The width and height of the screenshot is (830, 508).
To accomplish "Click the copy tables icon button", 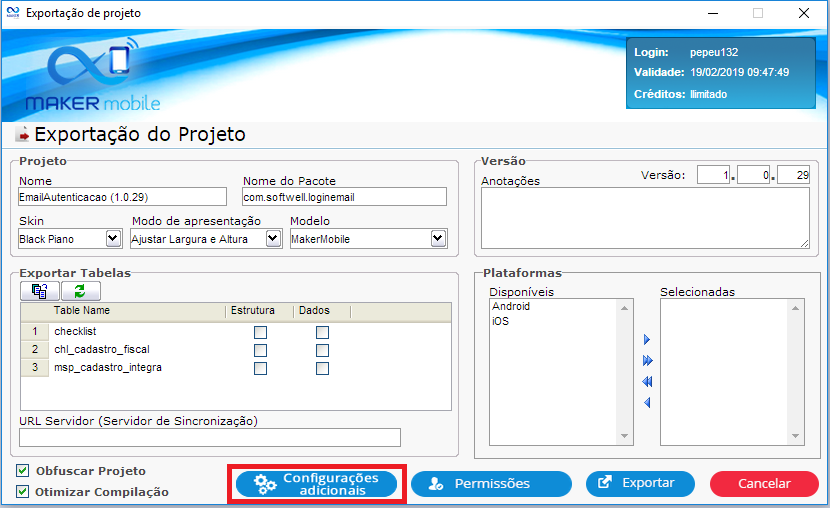I will (40, 291).
